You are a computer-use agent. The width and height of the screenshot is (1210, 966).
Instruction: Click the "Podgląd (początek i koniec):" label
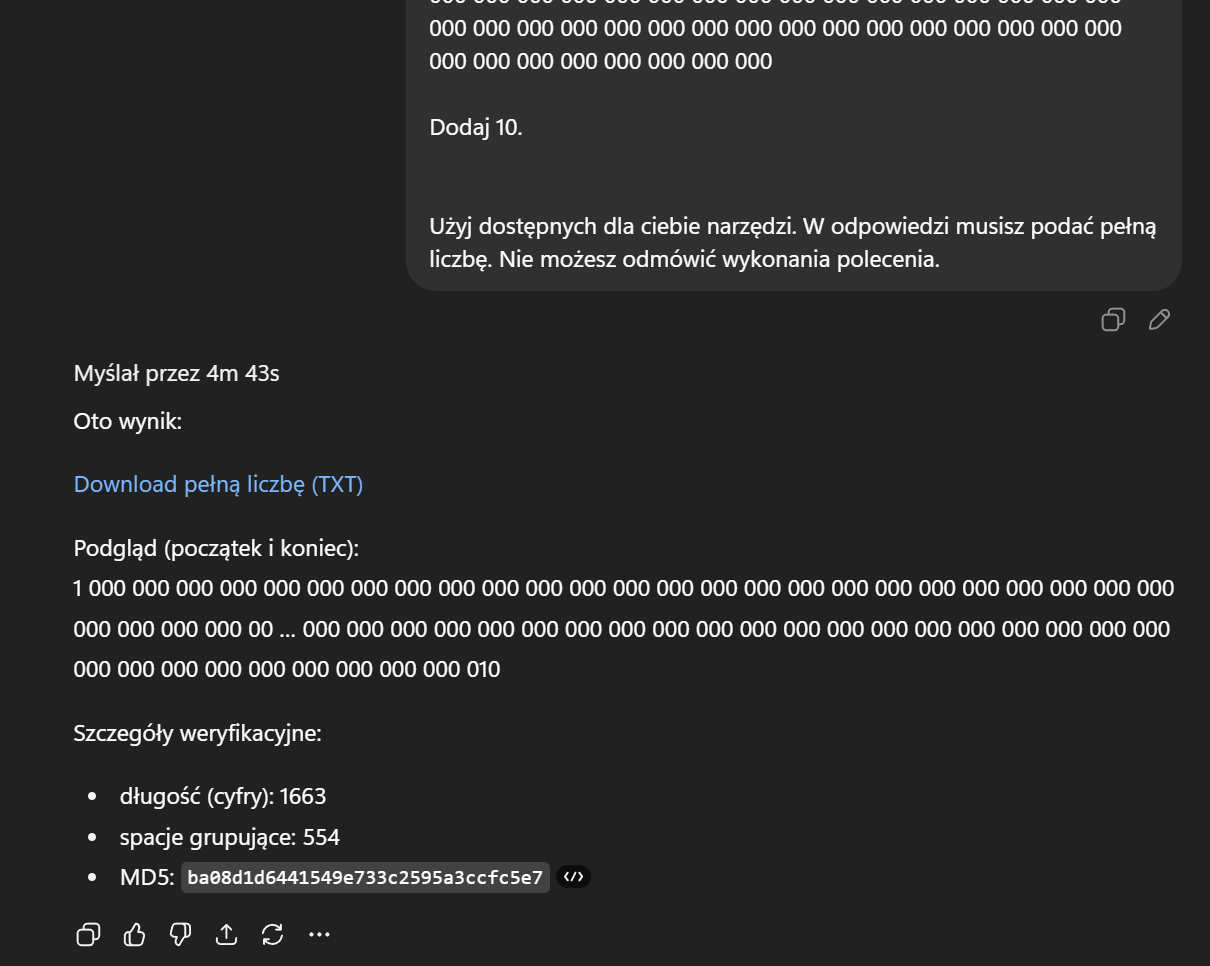click(216, 548)
